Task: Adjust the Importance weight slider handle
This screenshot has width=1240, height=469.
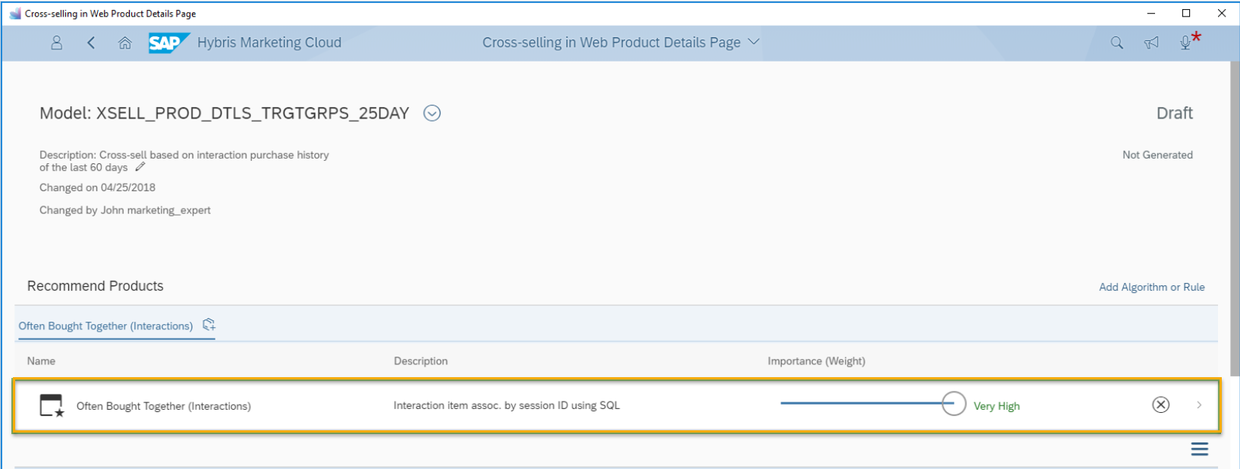Action: pyautogui.click(x=954, y=404)
